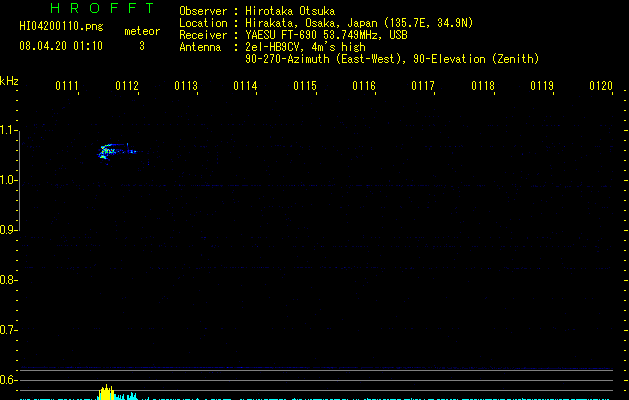This screenshot has width=629, height=400.
Task: Click time marker 0115
Action: pyautogui.click(x=305, y=86)
